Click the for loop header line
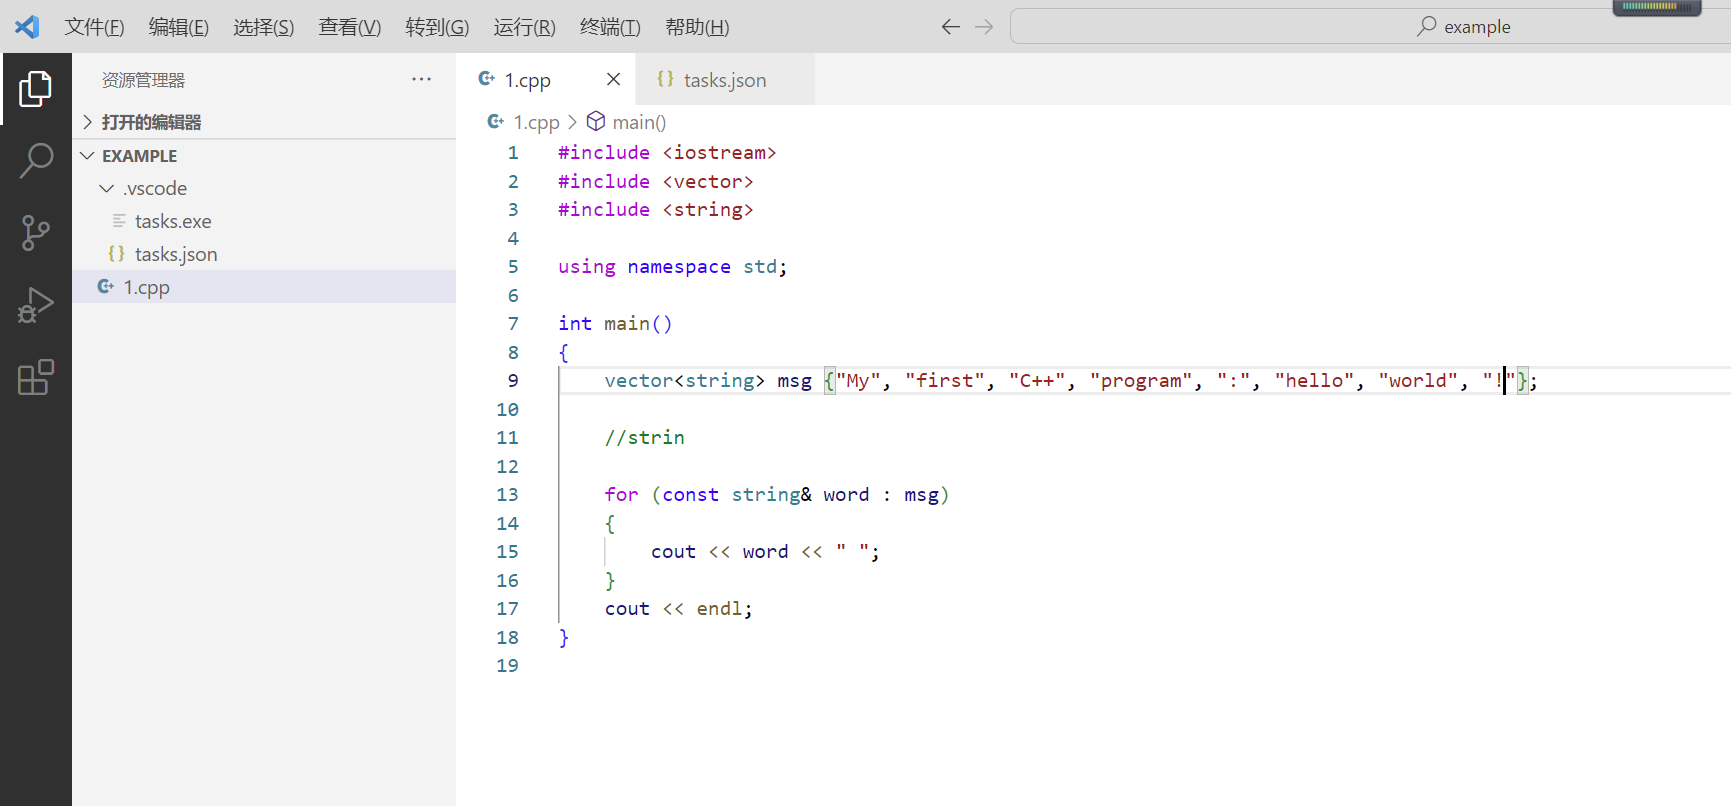Screen dimensions: 1731x806 [x=777, y=495]
